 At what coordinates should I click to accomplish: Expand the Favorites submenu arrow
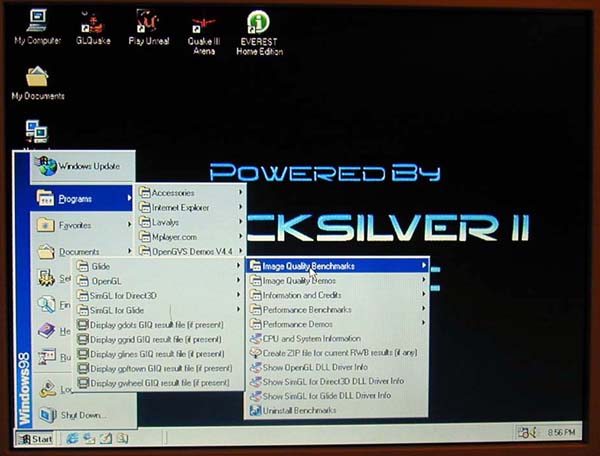tap(129, 225)
